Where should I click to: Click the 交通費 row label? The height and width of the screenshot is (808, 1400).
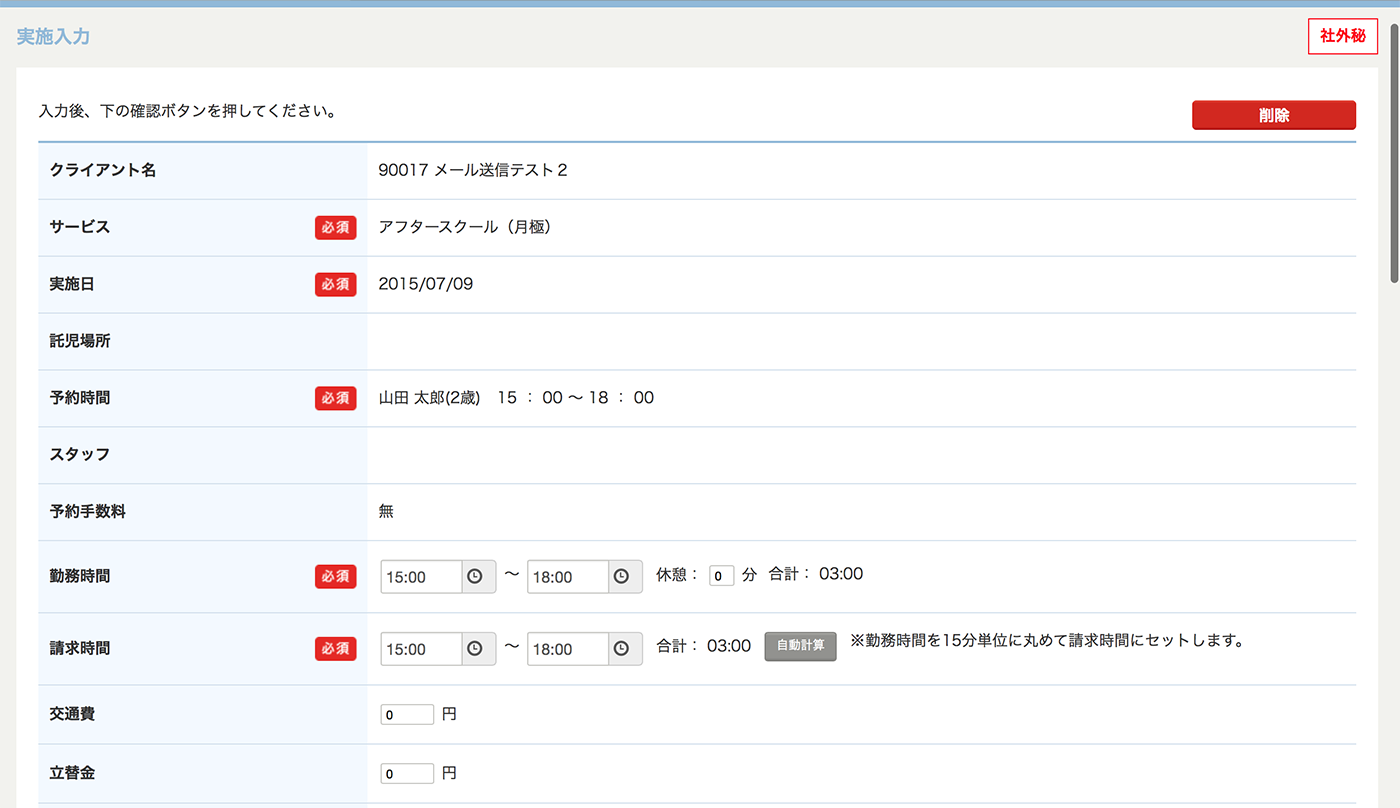[73, 714]
